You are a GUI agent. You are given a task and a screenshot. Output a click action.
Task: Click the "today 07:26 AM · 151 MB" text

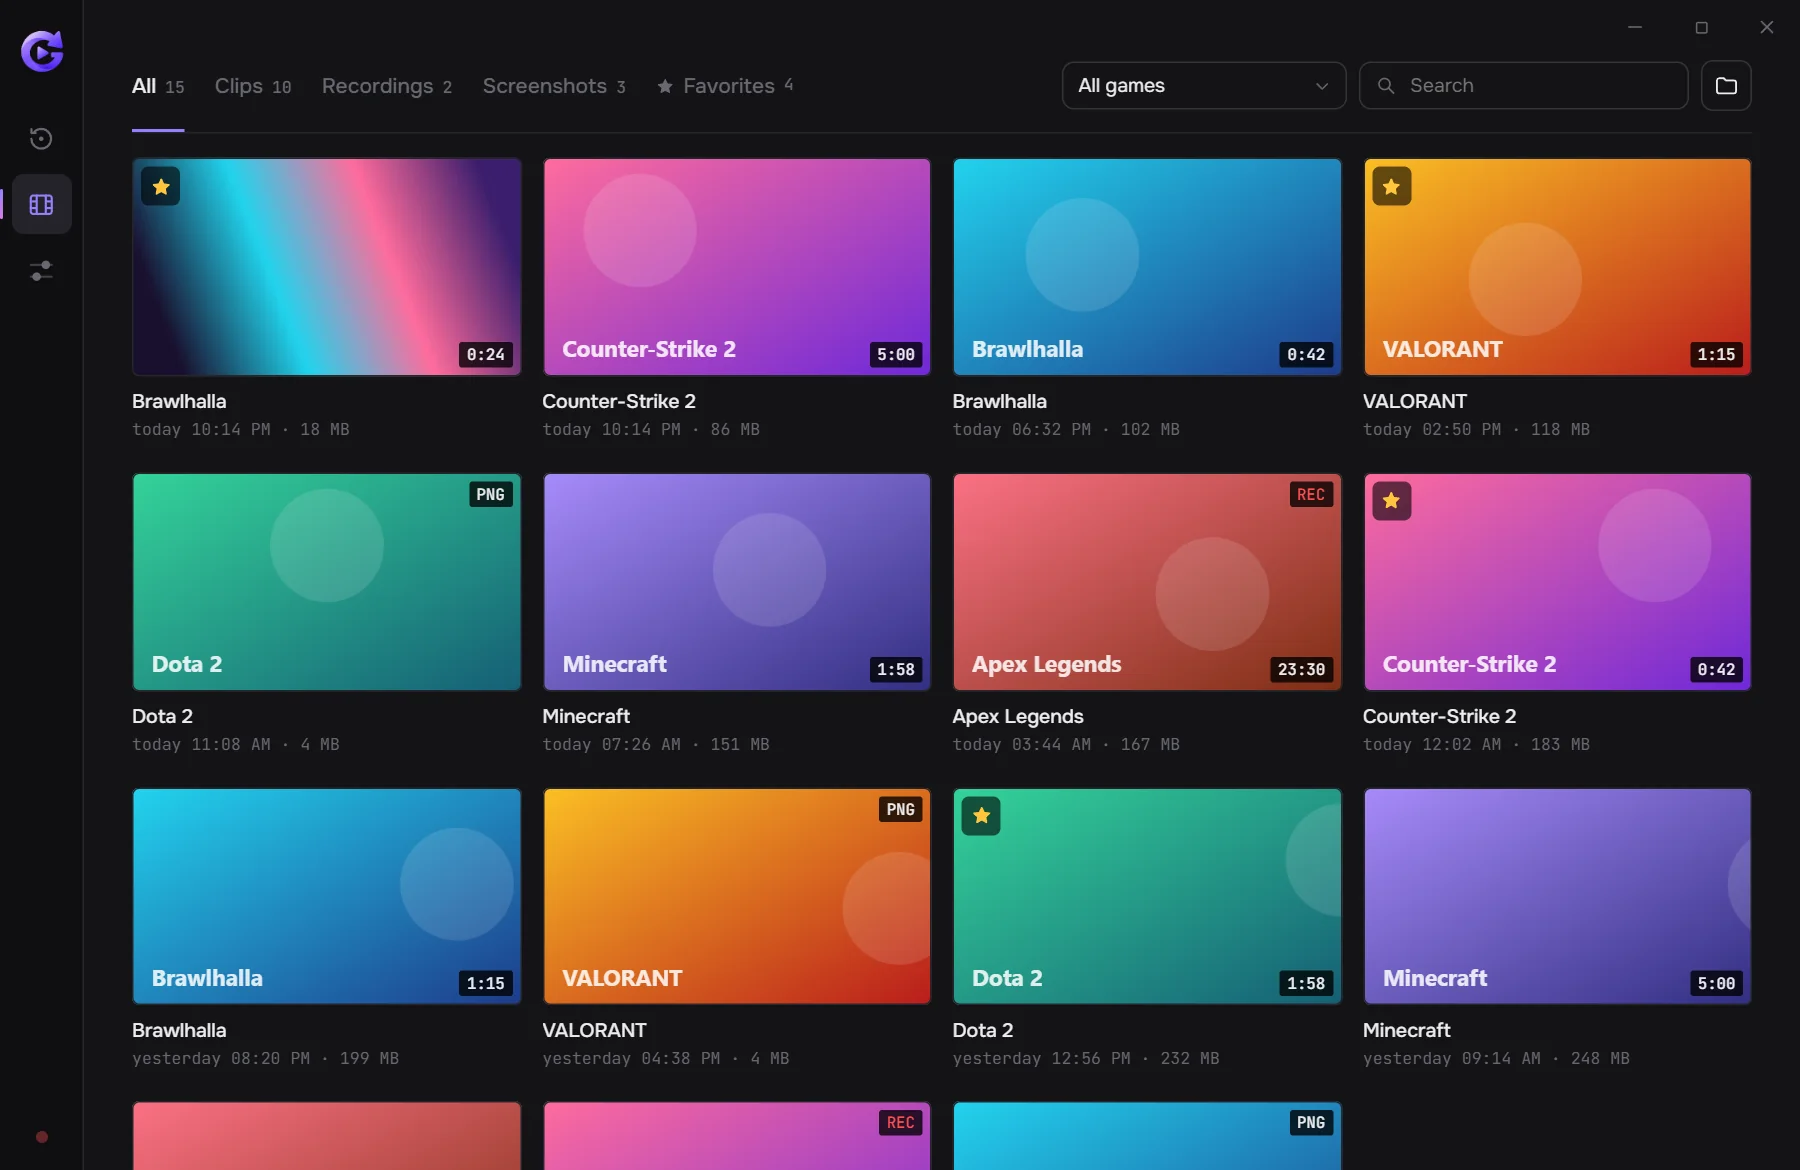(x=656, y=744)
